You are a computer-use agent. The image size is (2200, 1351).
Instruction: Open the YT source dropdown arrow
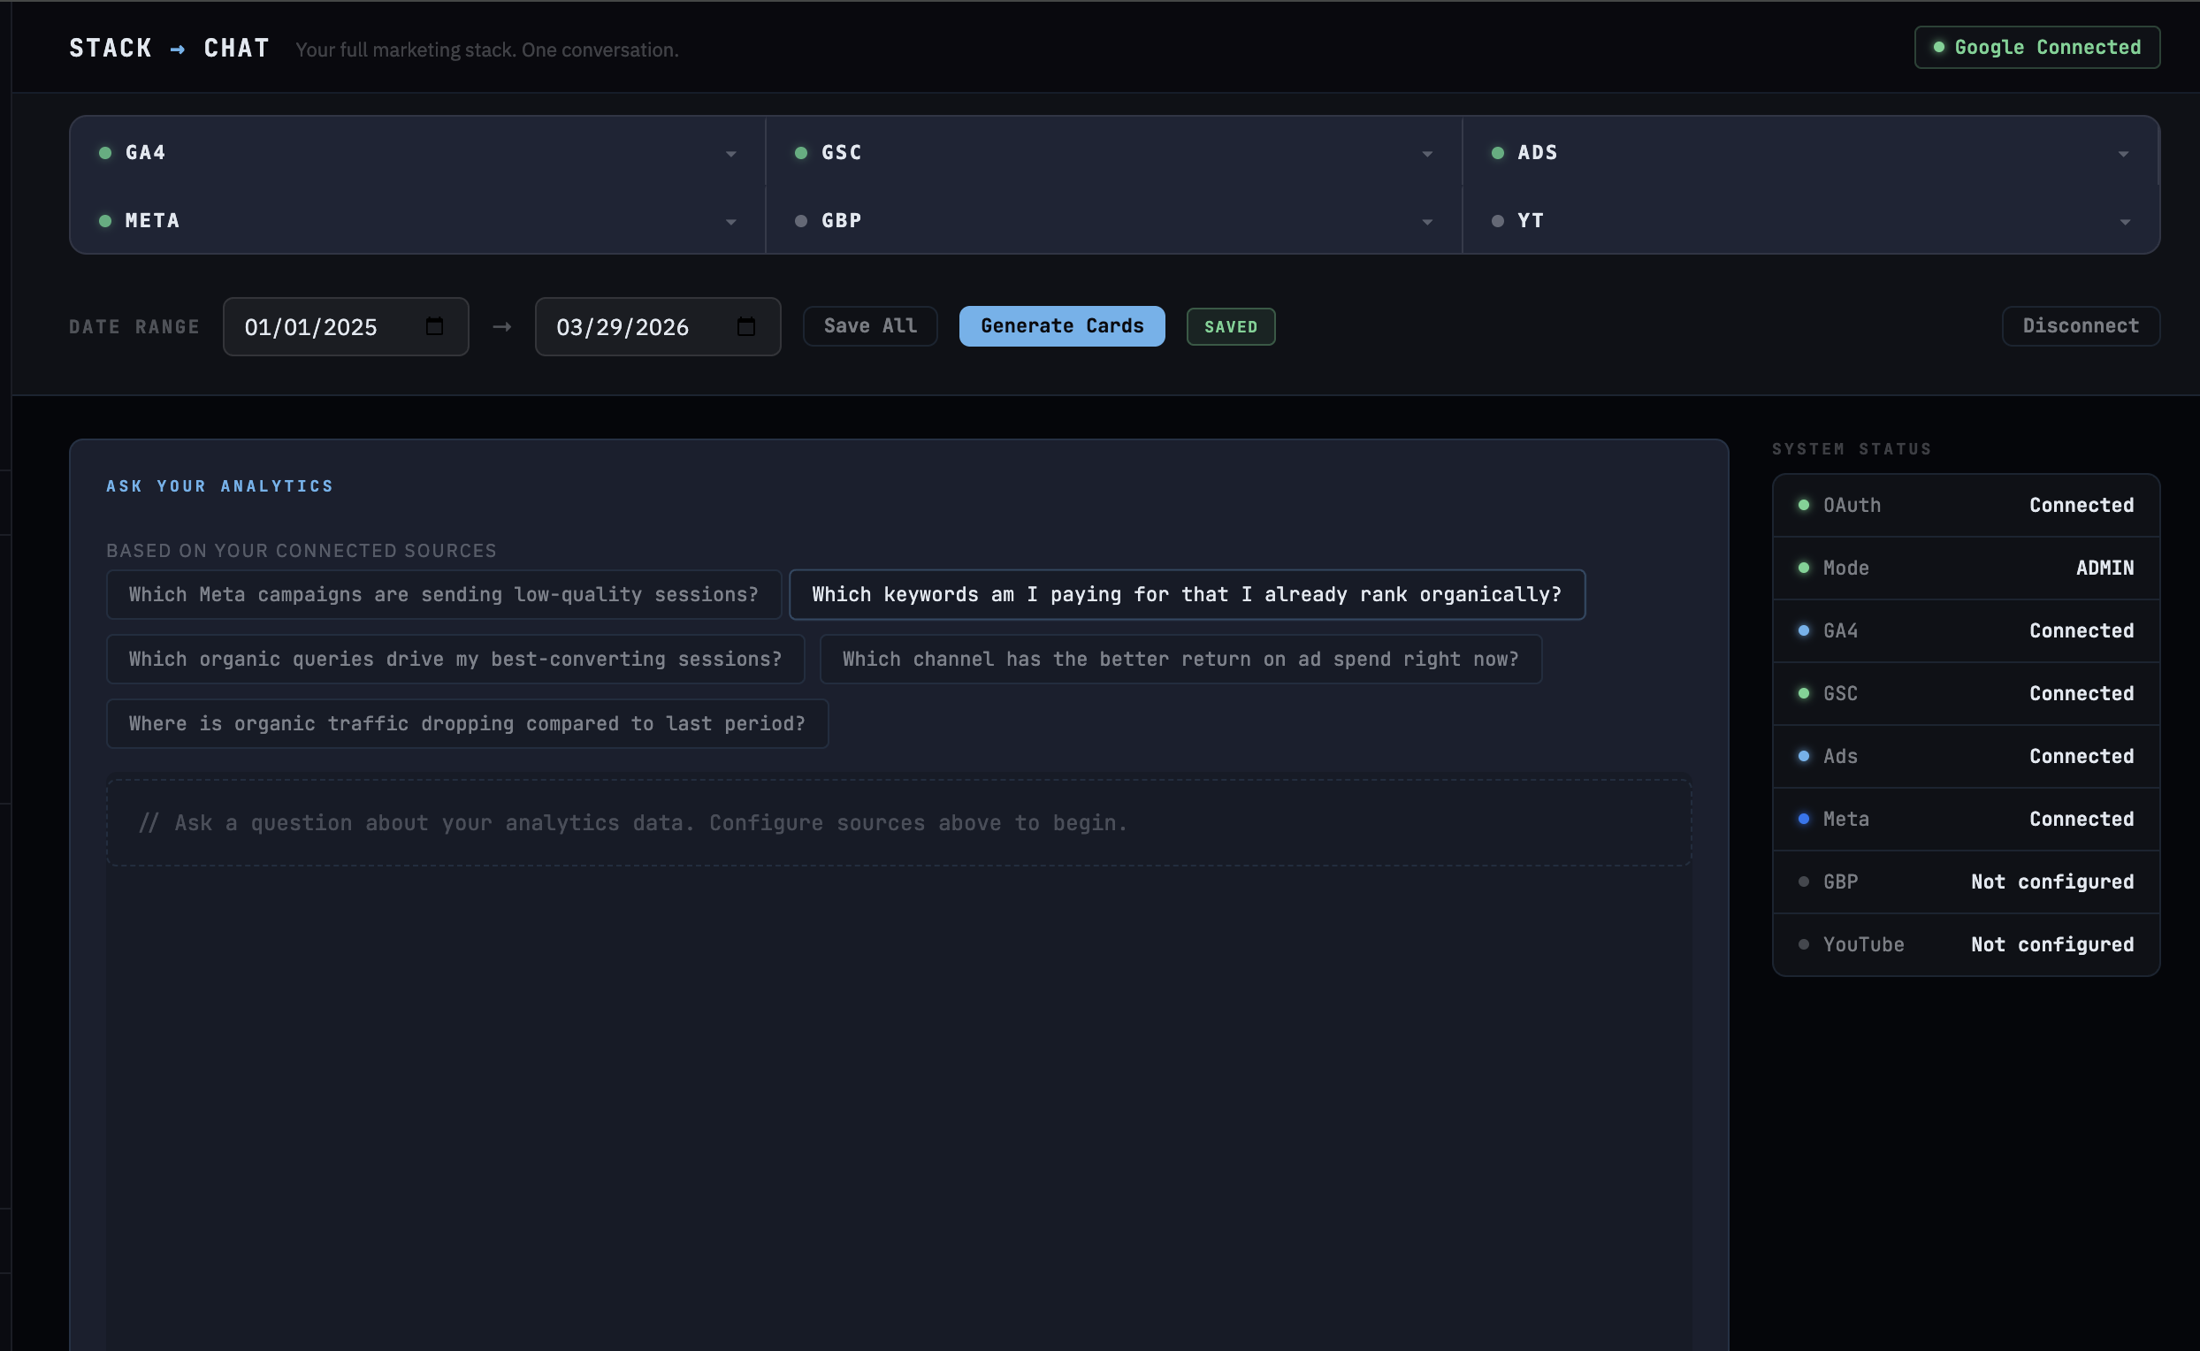point(2124,222)
